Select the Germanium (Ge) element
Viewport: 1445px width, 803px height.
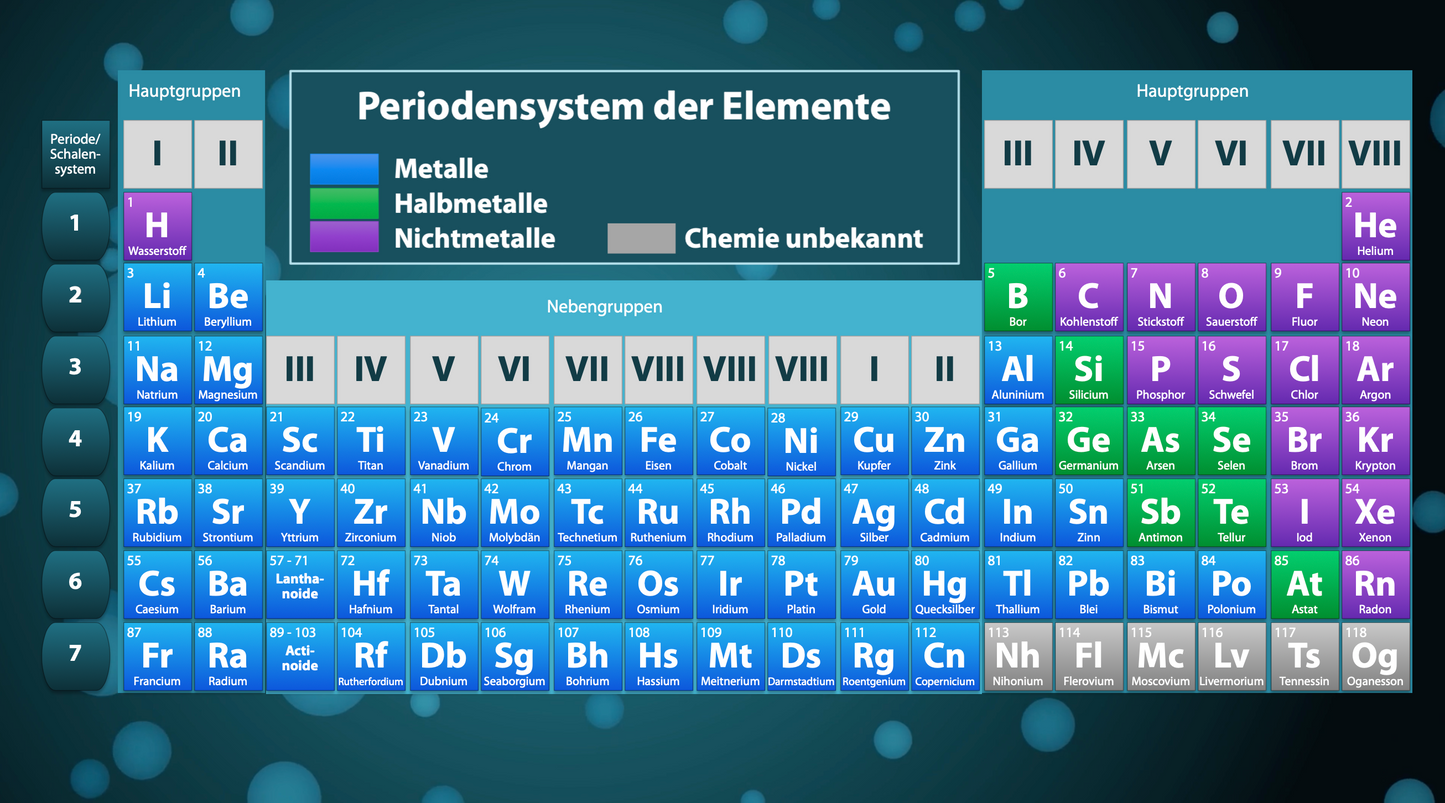pyautogui.click(x=1089, y=441)
